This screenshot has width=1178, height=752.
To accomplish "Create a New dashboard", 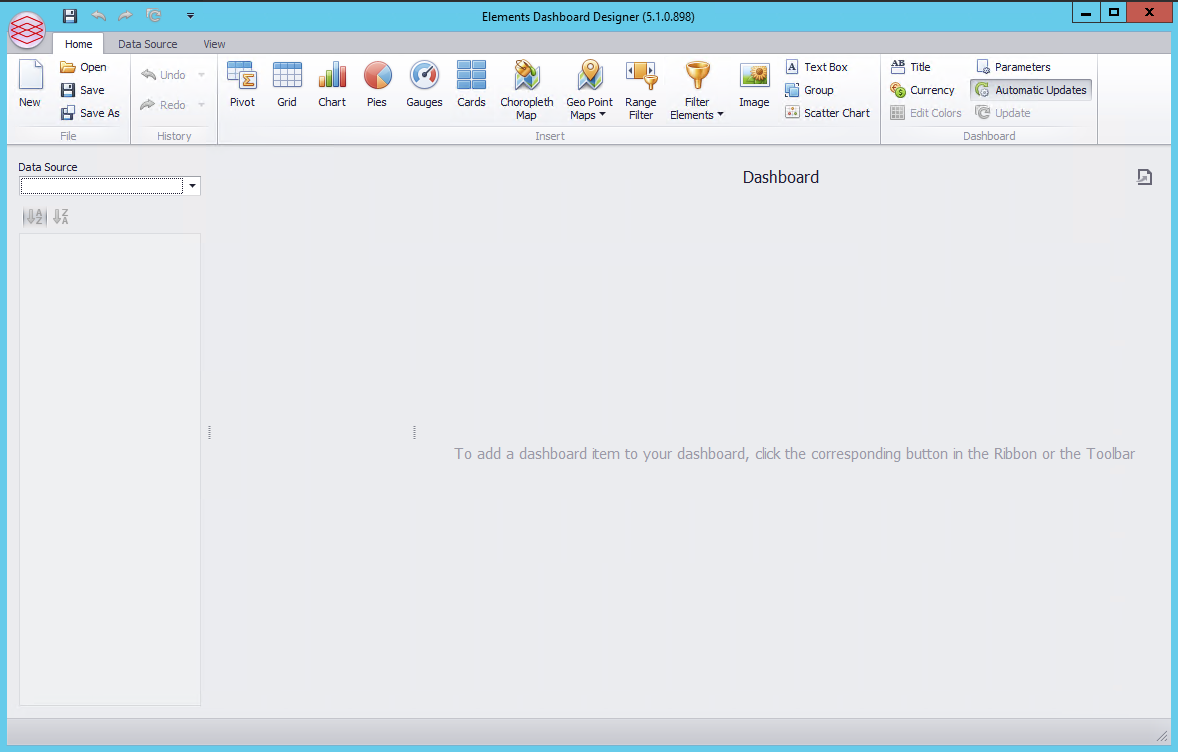I will coord(30,83).
